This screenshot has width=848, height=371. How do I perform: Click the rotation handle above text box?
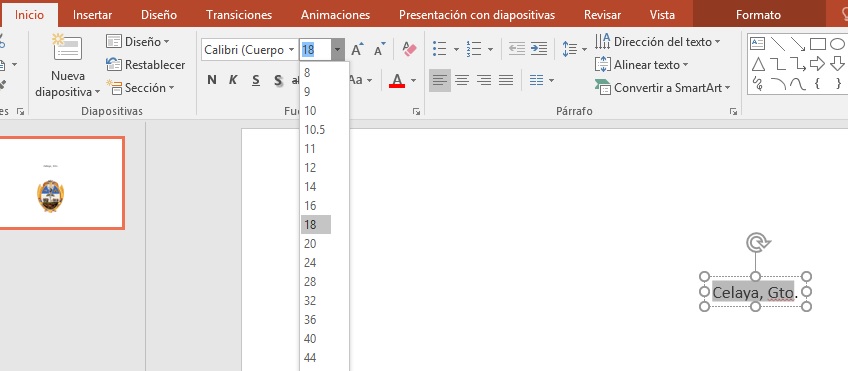click(x=758, y=243)
